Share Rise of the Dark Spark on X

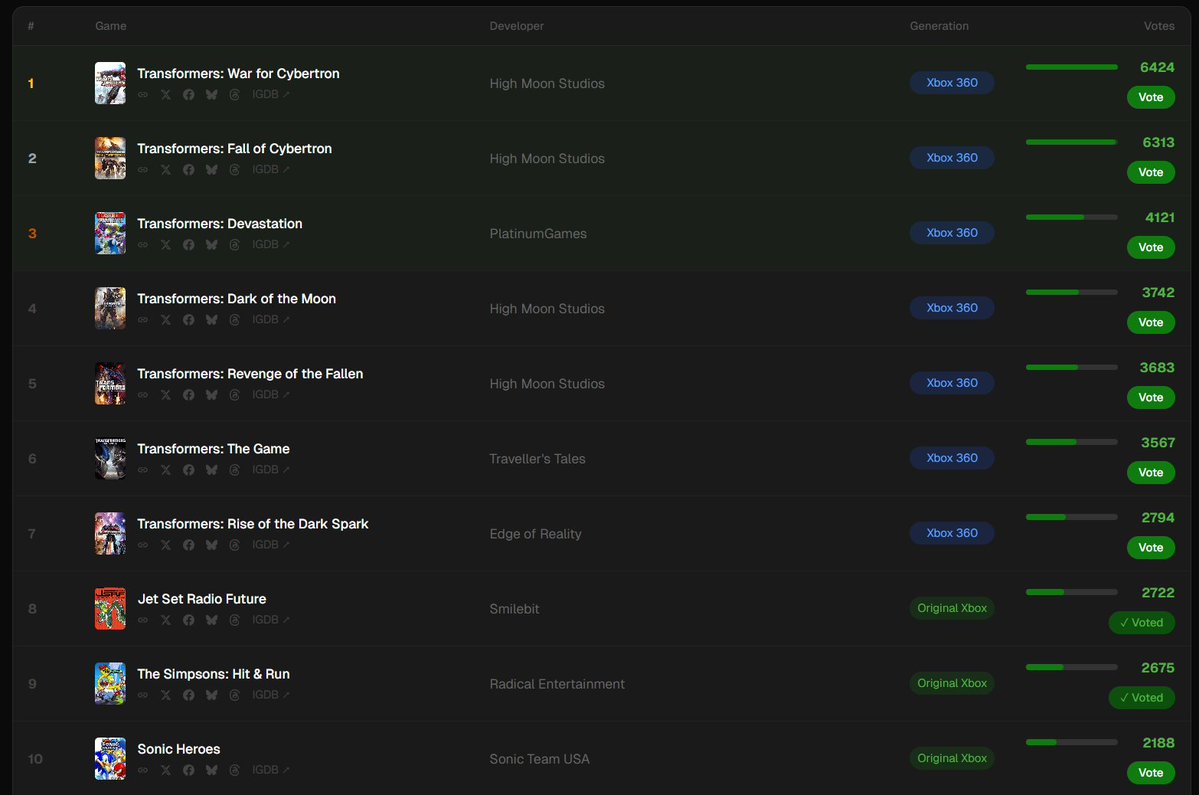coord(166,545)
